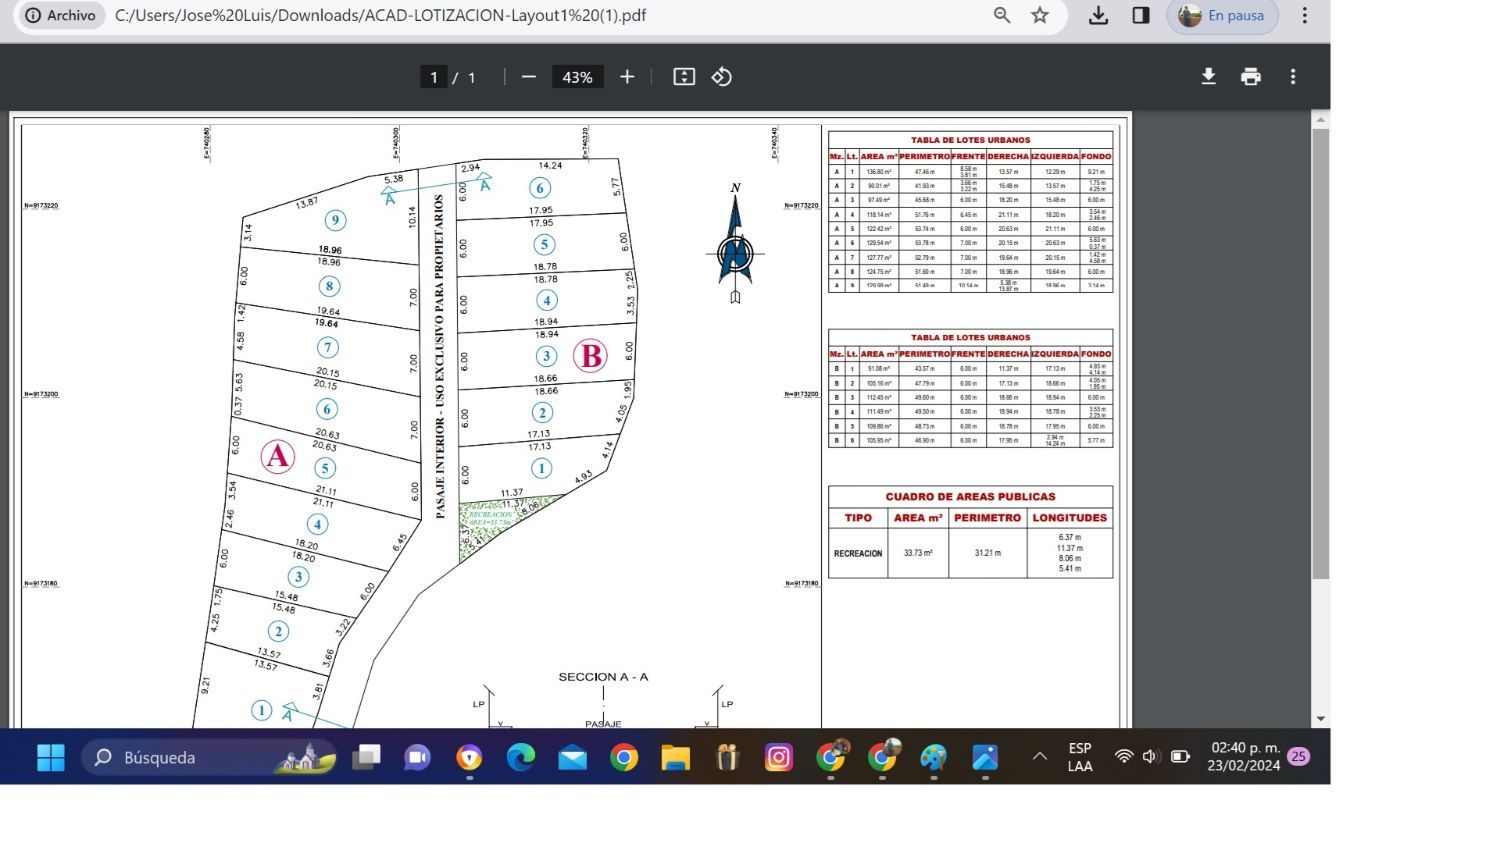1500x843 pixels.
Task: Open PDF viewer more actions menu
Action: tap(1293, 77)
